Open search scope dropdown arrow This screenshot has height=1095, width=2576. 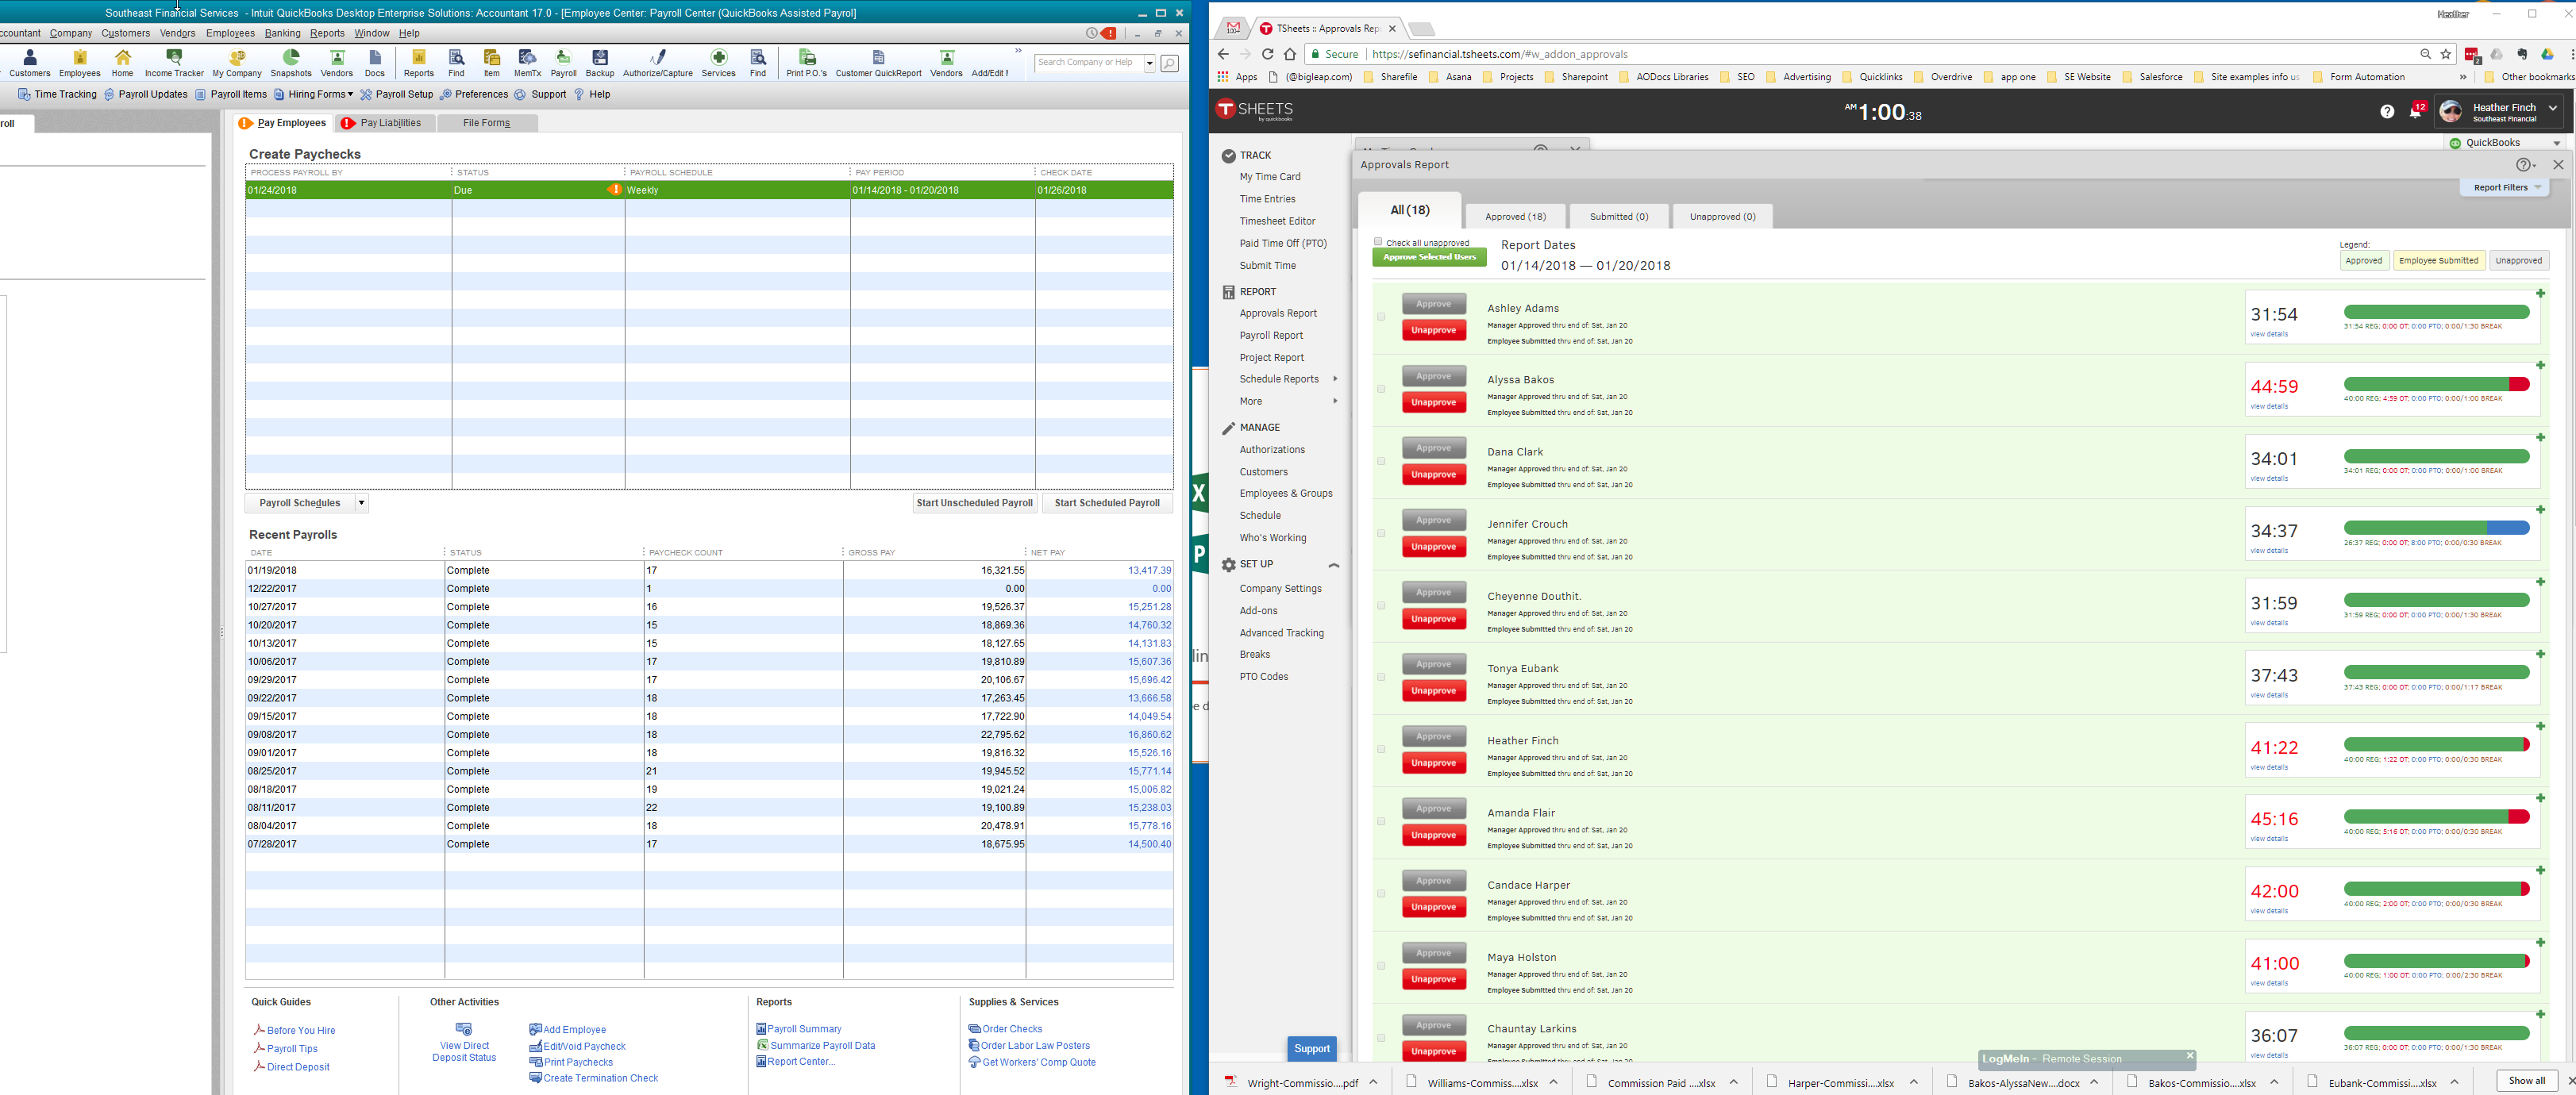click(x=1150, y=63)
